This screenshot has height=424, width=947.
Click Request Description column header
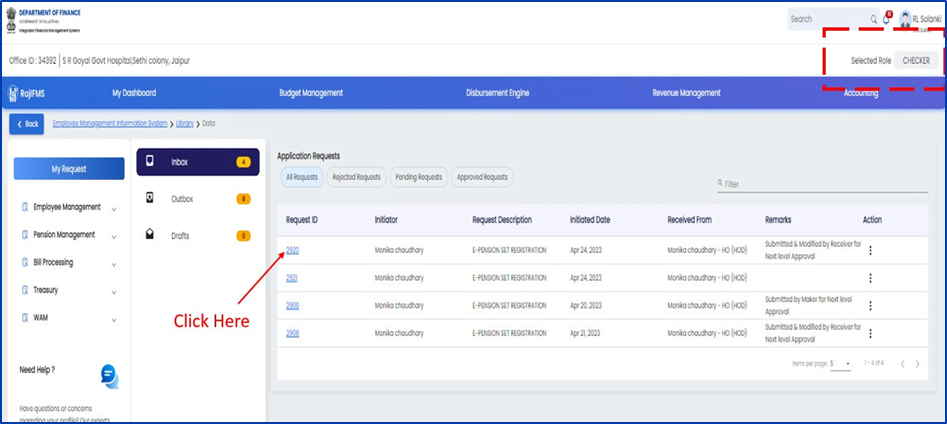tap(502, 220)
